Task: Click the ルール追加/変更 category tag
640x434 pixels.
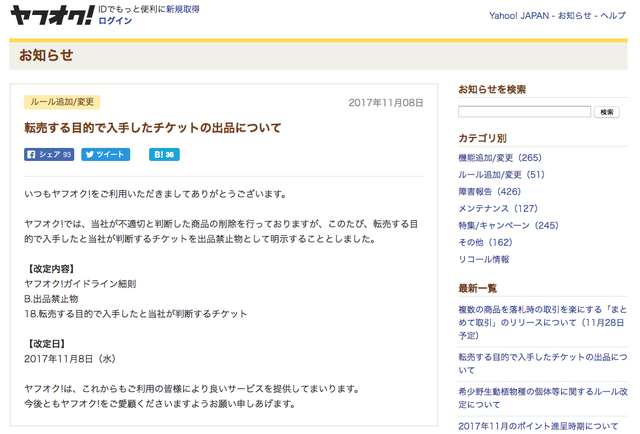Action: tap(62, 102)
